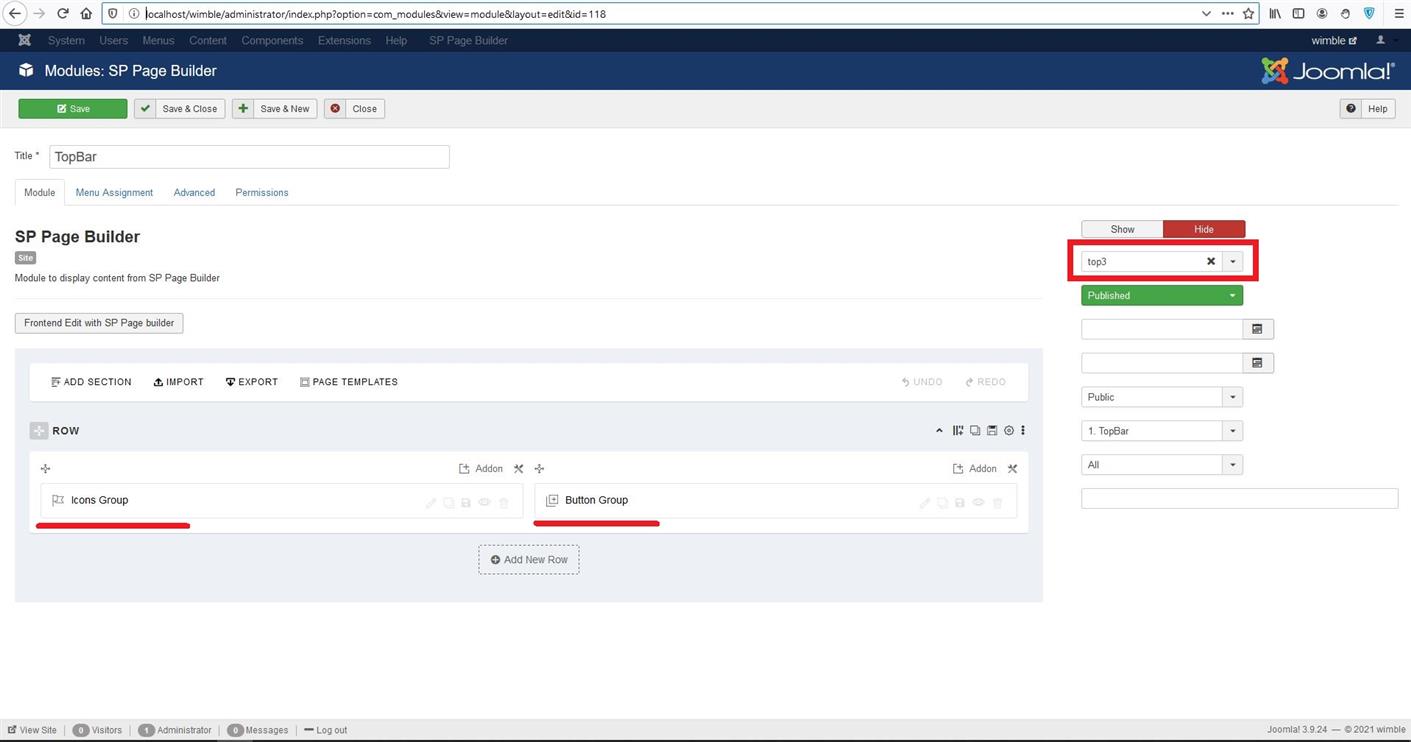
Task: Switch to the Advanced tab
Action: coord(194,193)
